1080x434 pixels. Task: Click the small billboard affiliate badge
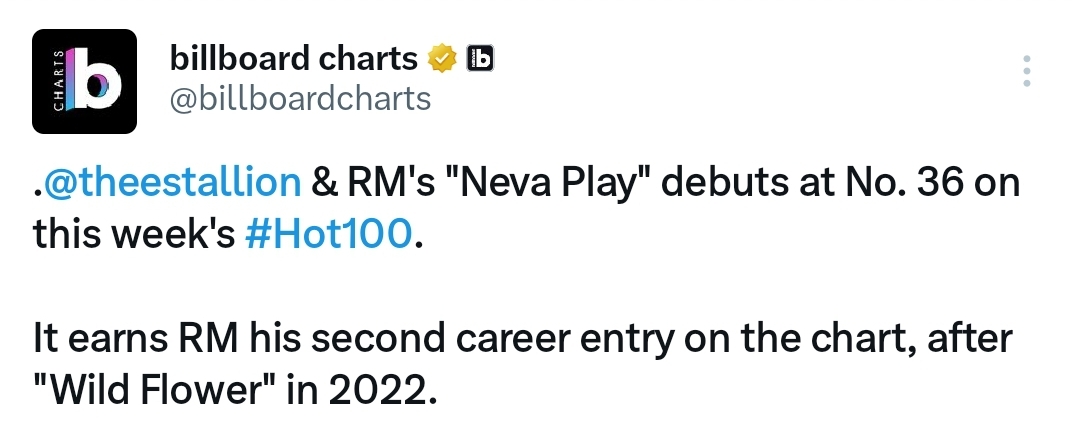(480, 59)
